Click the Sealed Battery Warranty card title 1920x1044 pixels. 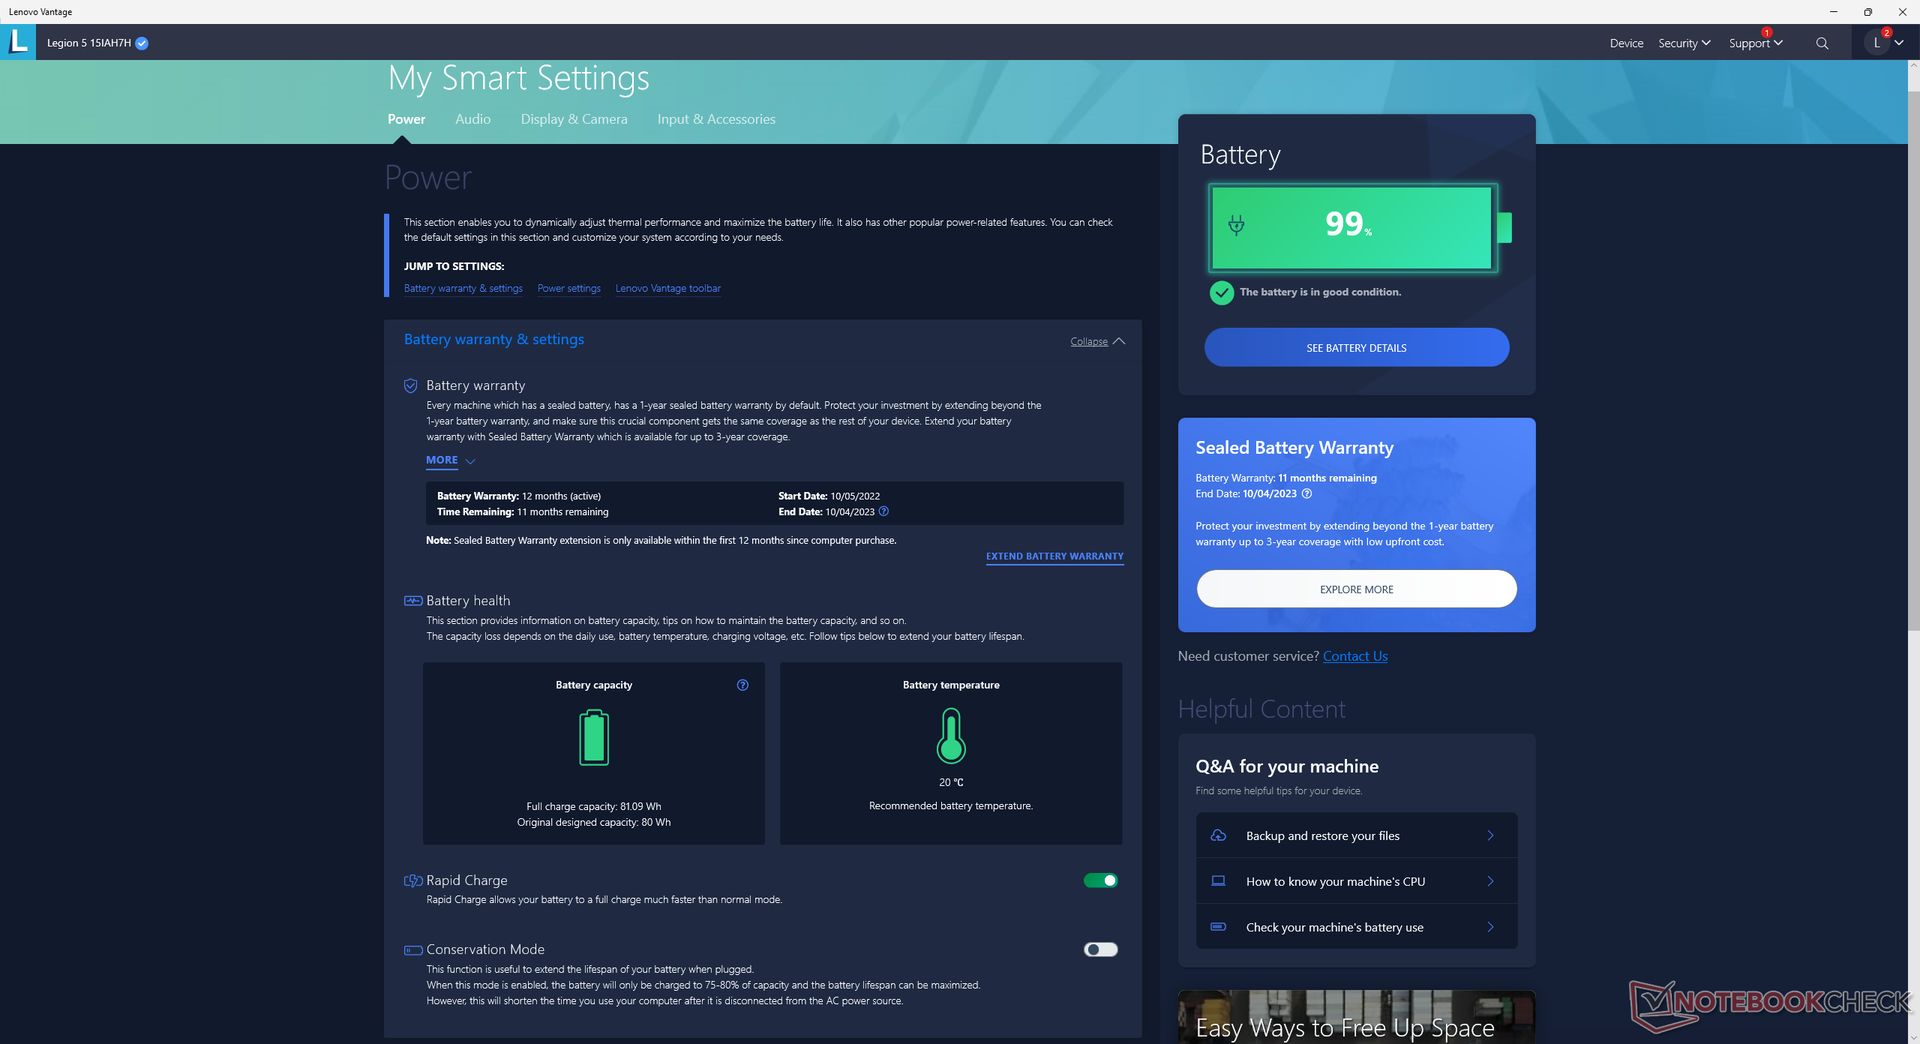click(1294, 448)
